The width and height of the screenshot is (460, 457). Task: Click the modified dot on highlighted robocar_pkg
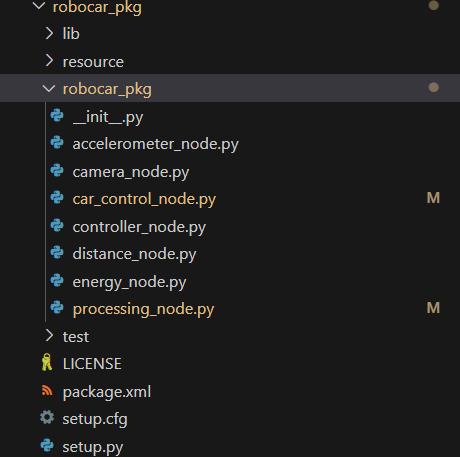433,87
